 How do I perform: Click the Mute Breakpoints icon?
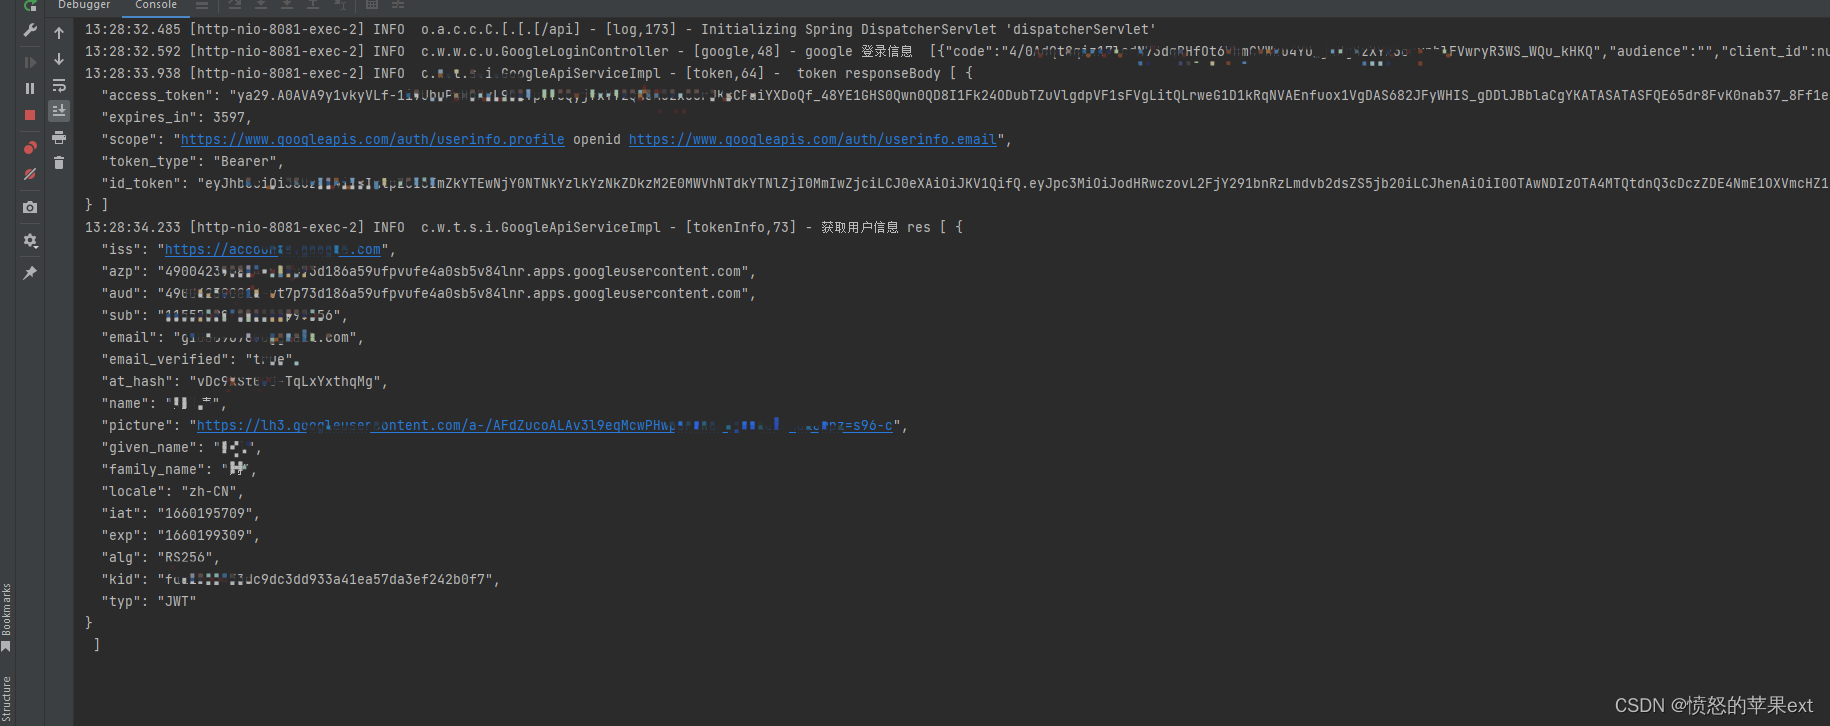(30, 174)
